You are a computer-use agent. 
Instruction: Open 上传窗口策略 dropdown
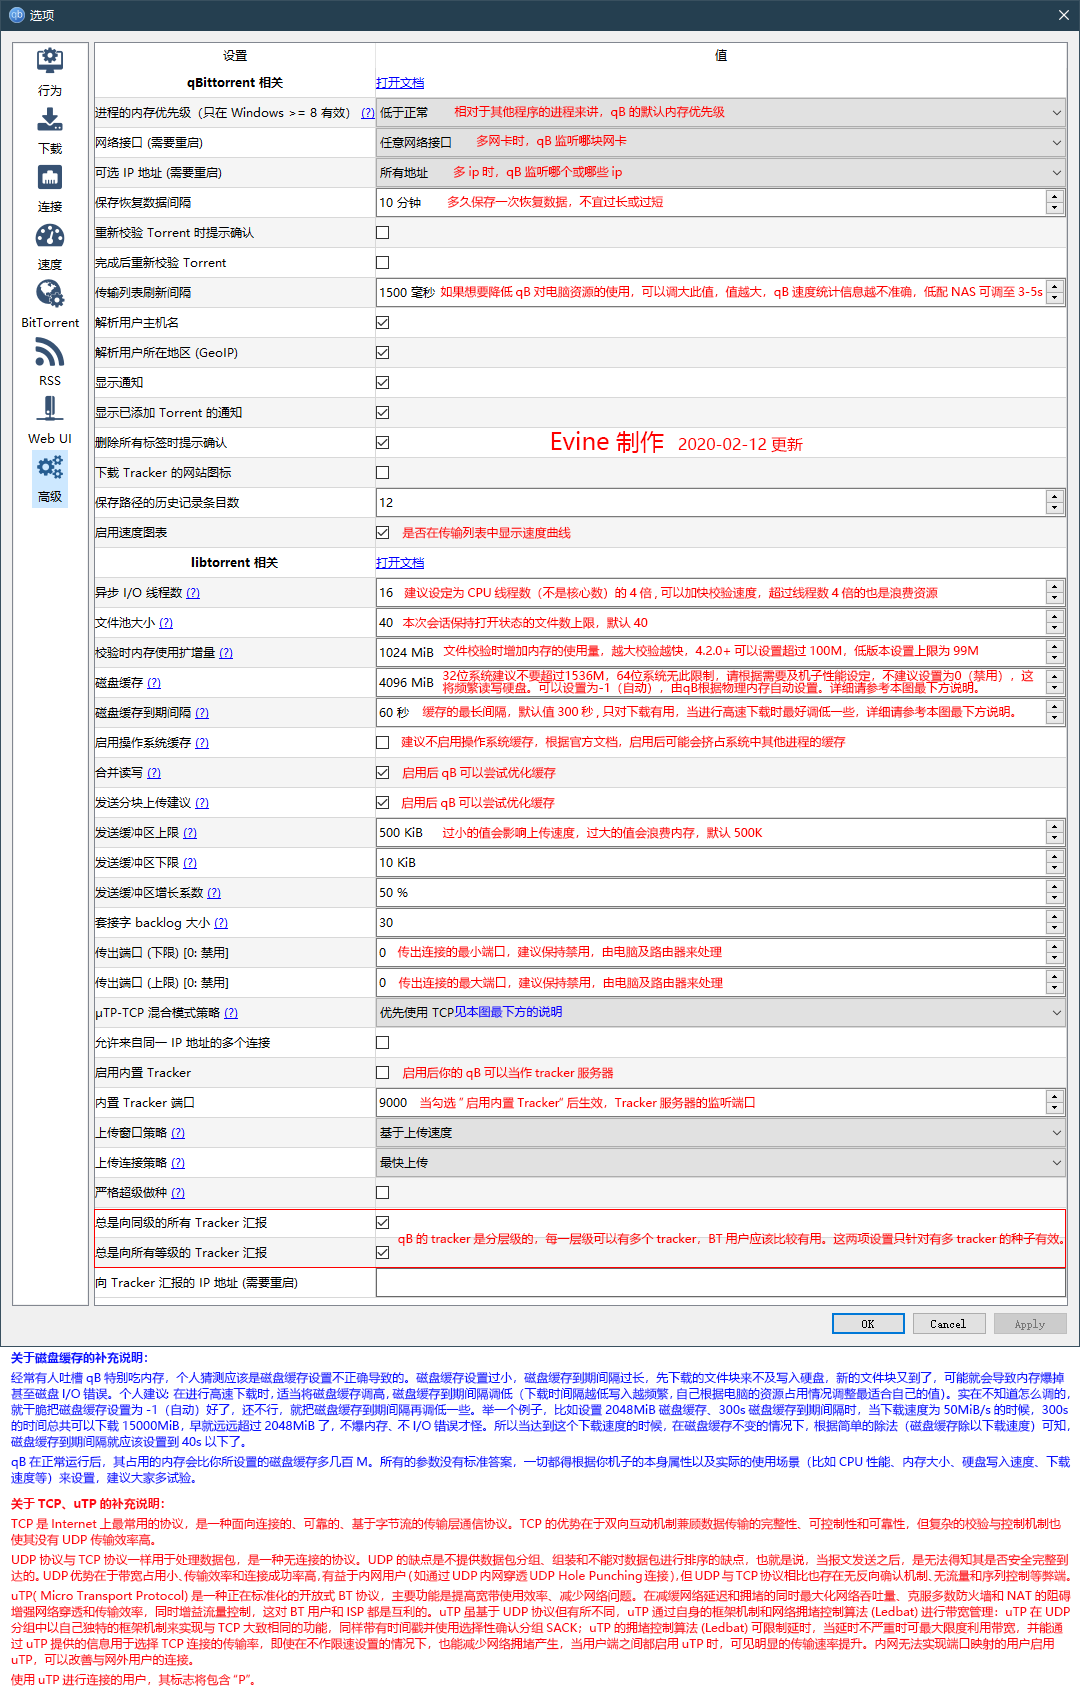pos(720,1132)
